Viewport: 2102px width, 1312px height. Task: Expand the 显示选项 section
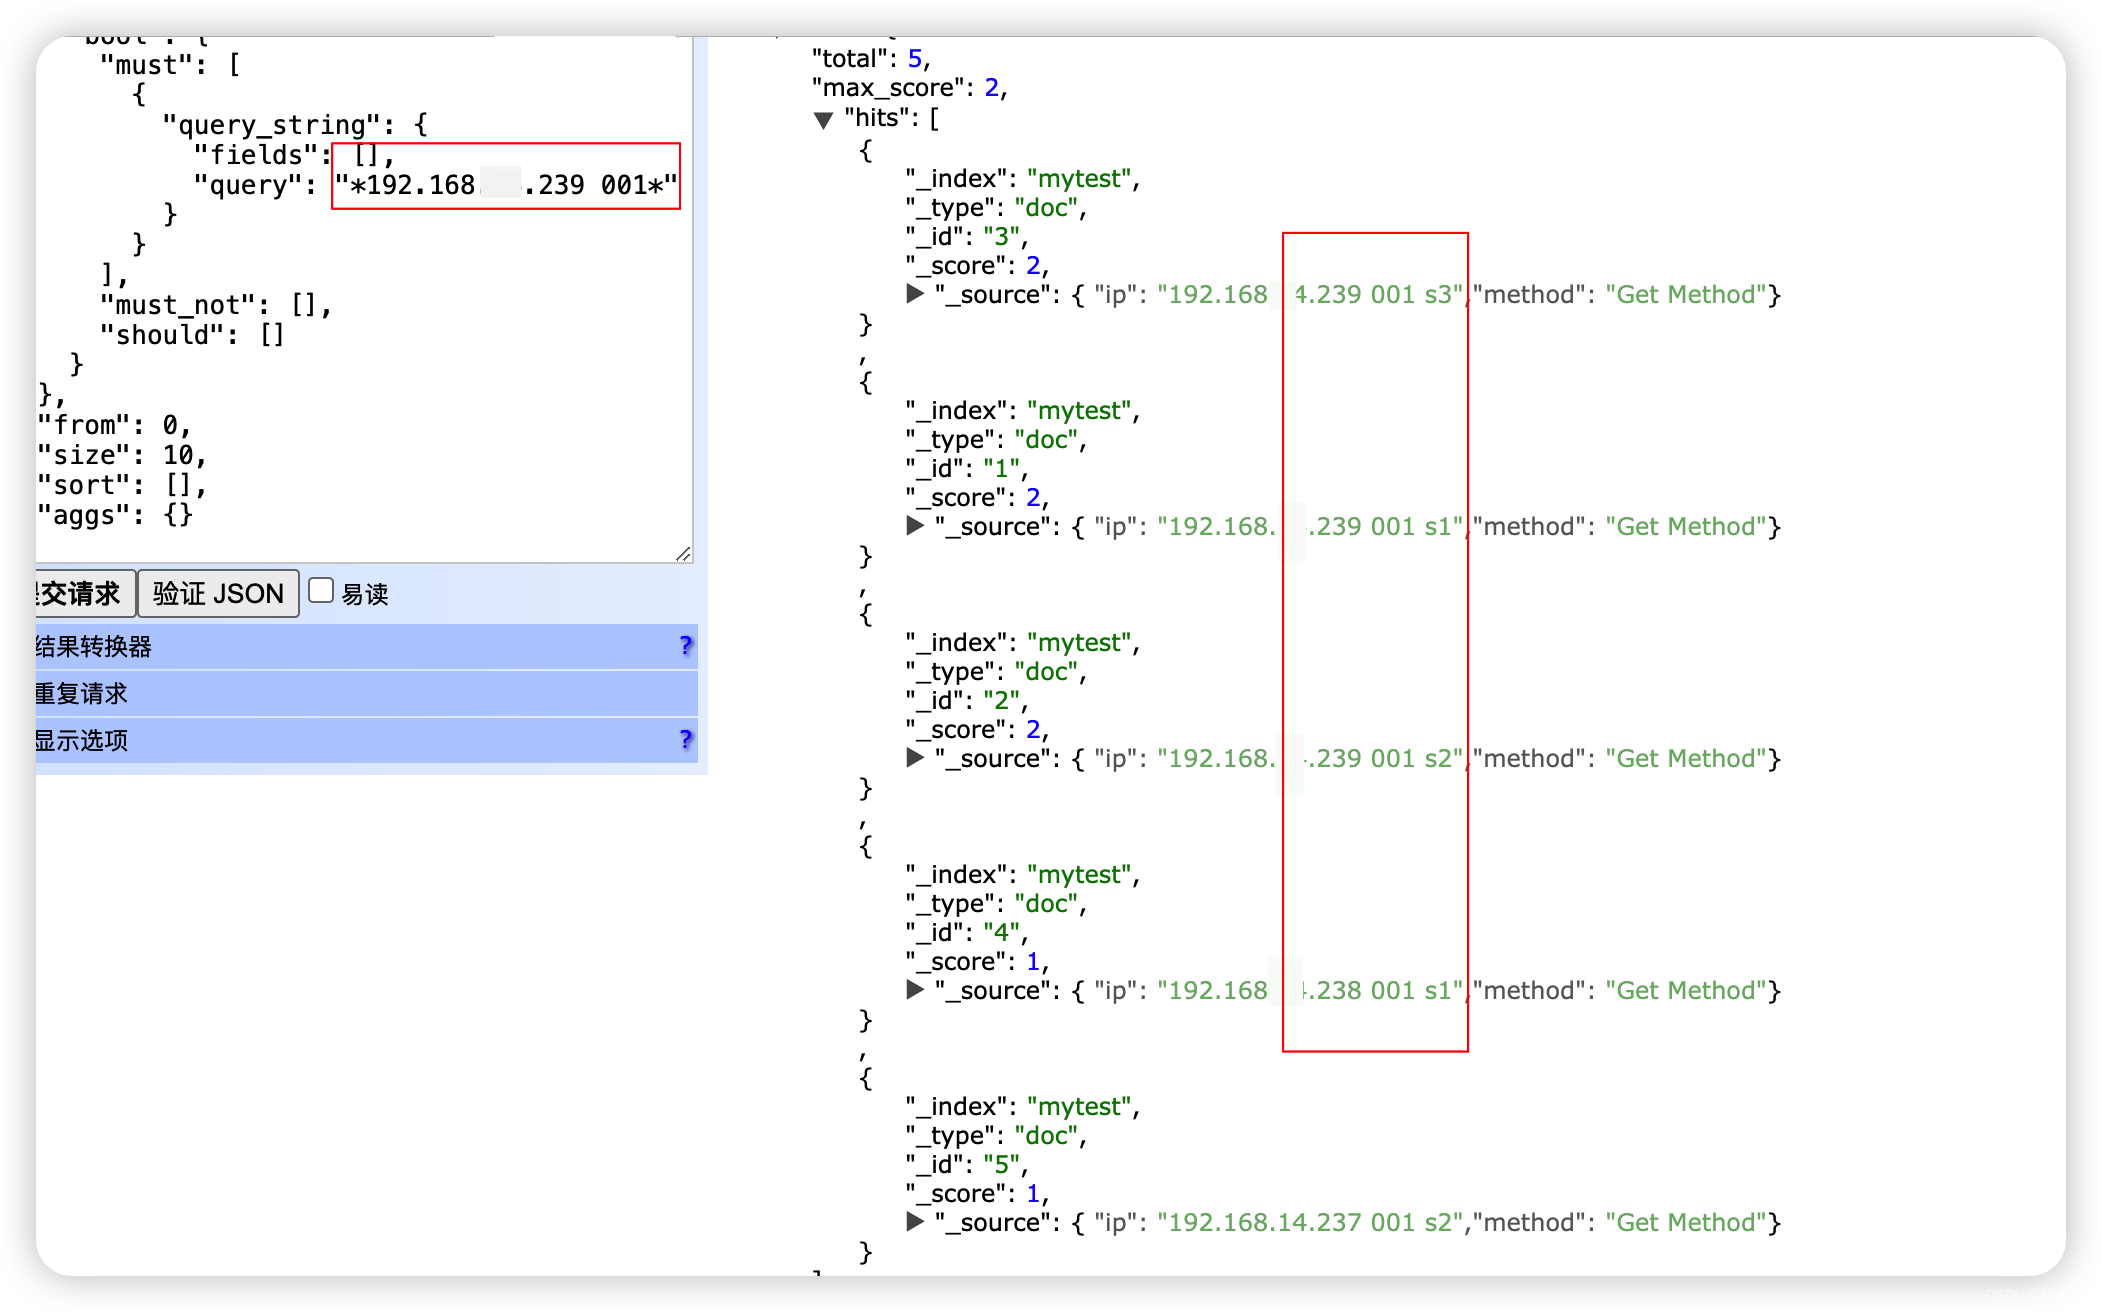point(82,741)
